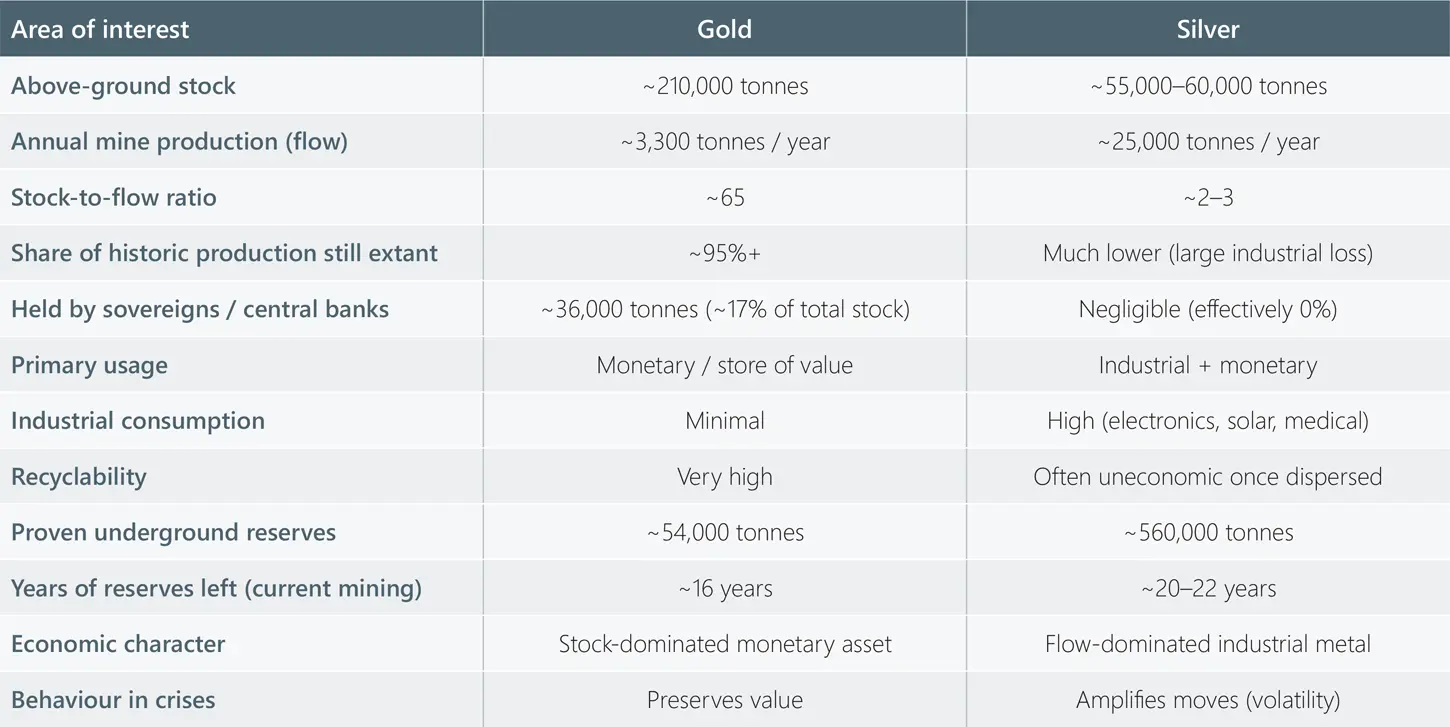
Task: Select the 'Negligible (effectively 0%)' cell
Action: click(1208, 309)
